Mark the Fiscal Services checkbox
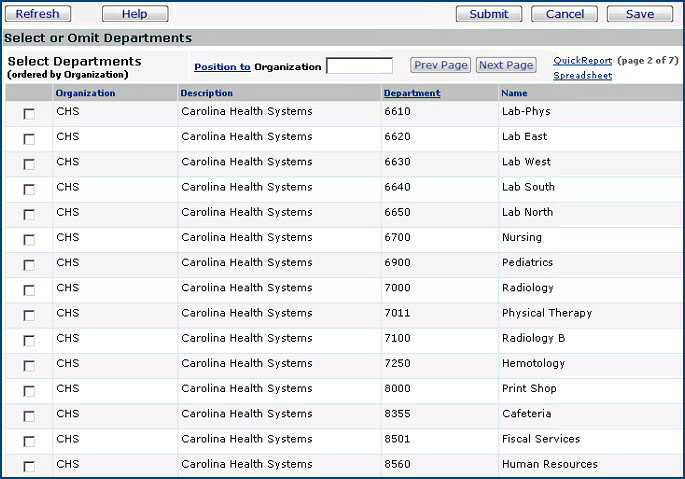 pos(29,441)
